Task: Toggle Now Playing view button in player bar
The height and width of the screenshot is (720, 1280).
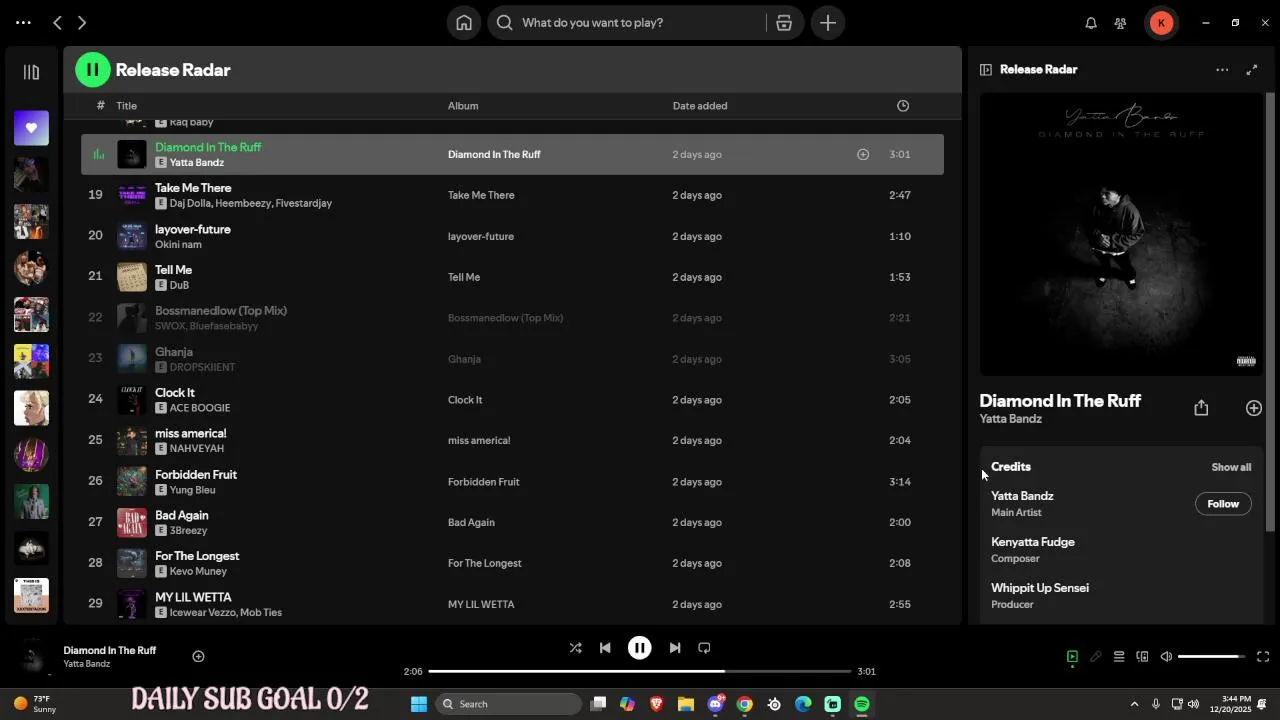Action: click(1072, 657)
